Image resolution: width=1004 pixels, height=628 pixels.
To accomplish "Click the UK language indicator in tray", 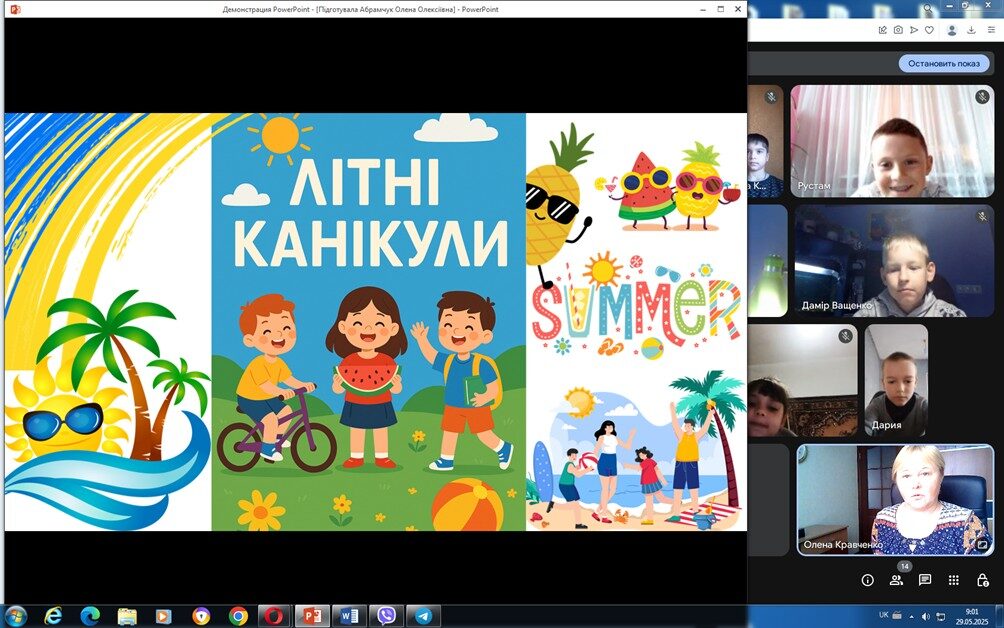I will [x=884, y=615].
